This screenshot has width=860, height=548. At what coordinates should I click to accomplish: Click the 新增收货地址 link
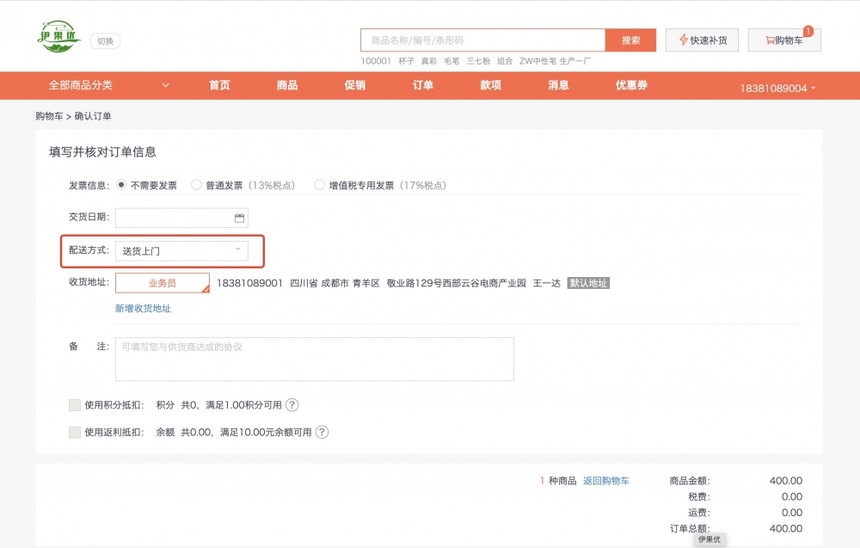(143, 309)
